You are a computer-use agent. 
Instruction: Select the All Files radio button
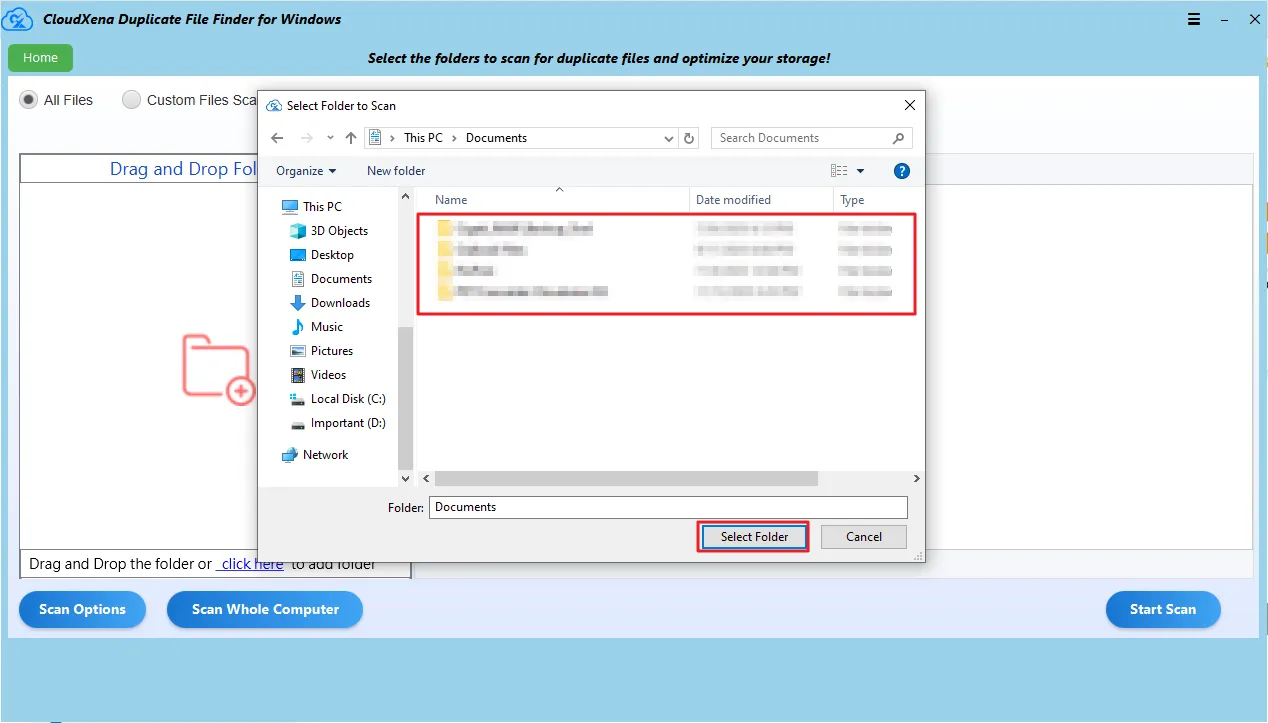click(x=29, y=100)
